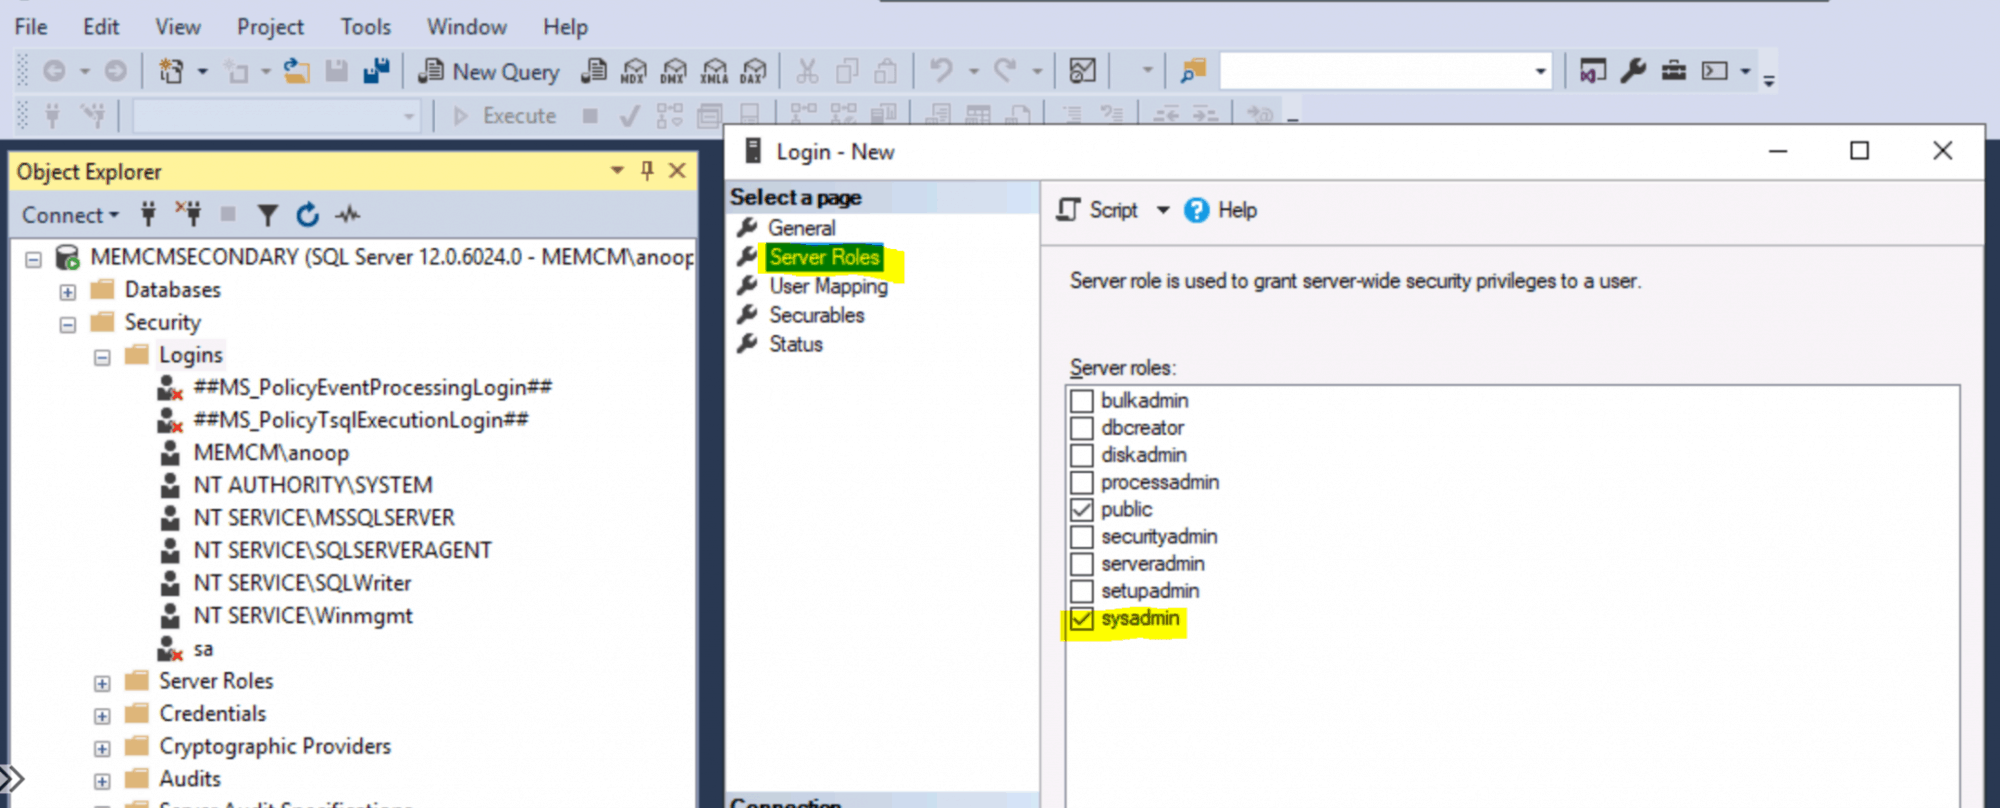Viewport: 2000px width, 808px height.
Task: Check the diskadmin server role
Action: [1081, 455]
